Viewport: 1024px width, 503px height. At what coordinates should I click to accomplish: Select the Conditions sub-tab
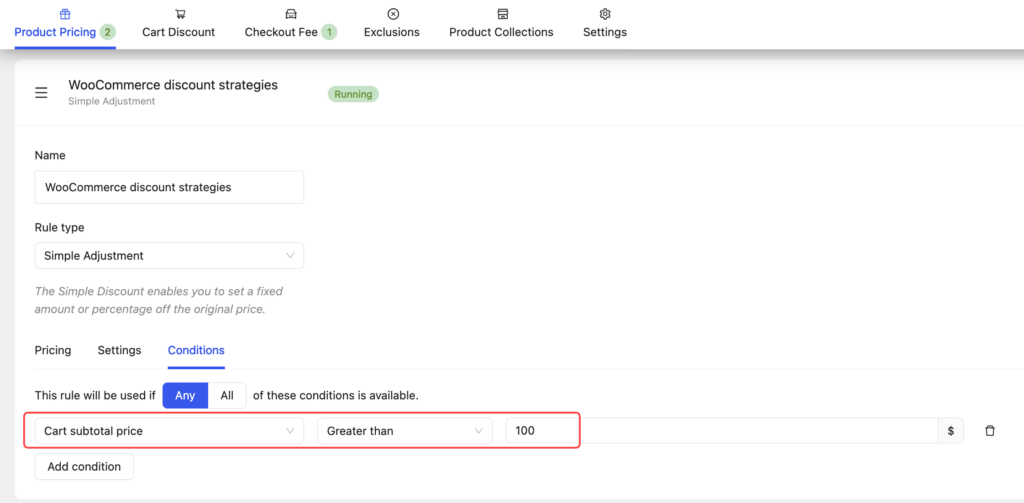pyautogui.click(x=196, y=350)
